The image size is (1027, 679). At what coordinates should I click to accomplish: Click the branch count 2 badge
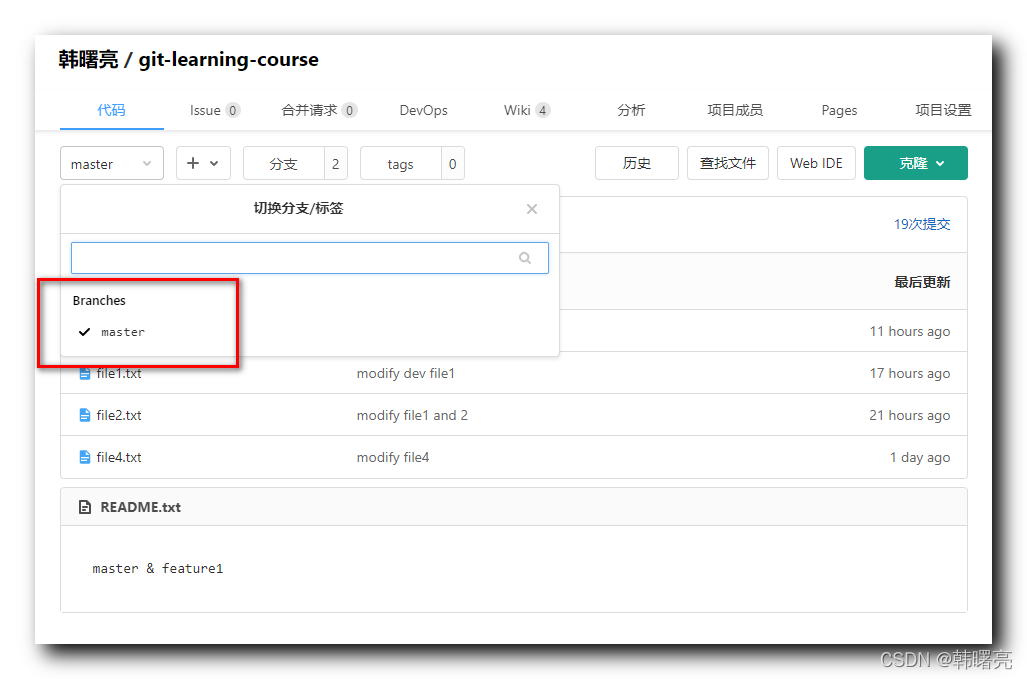pyautogui.click(x=335, y=163)
